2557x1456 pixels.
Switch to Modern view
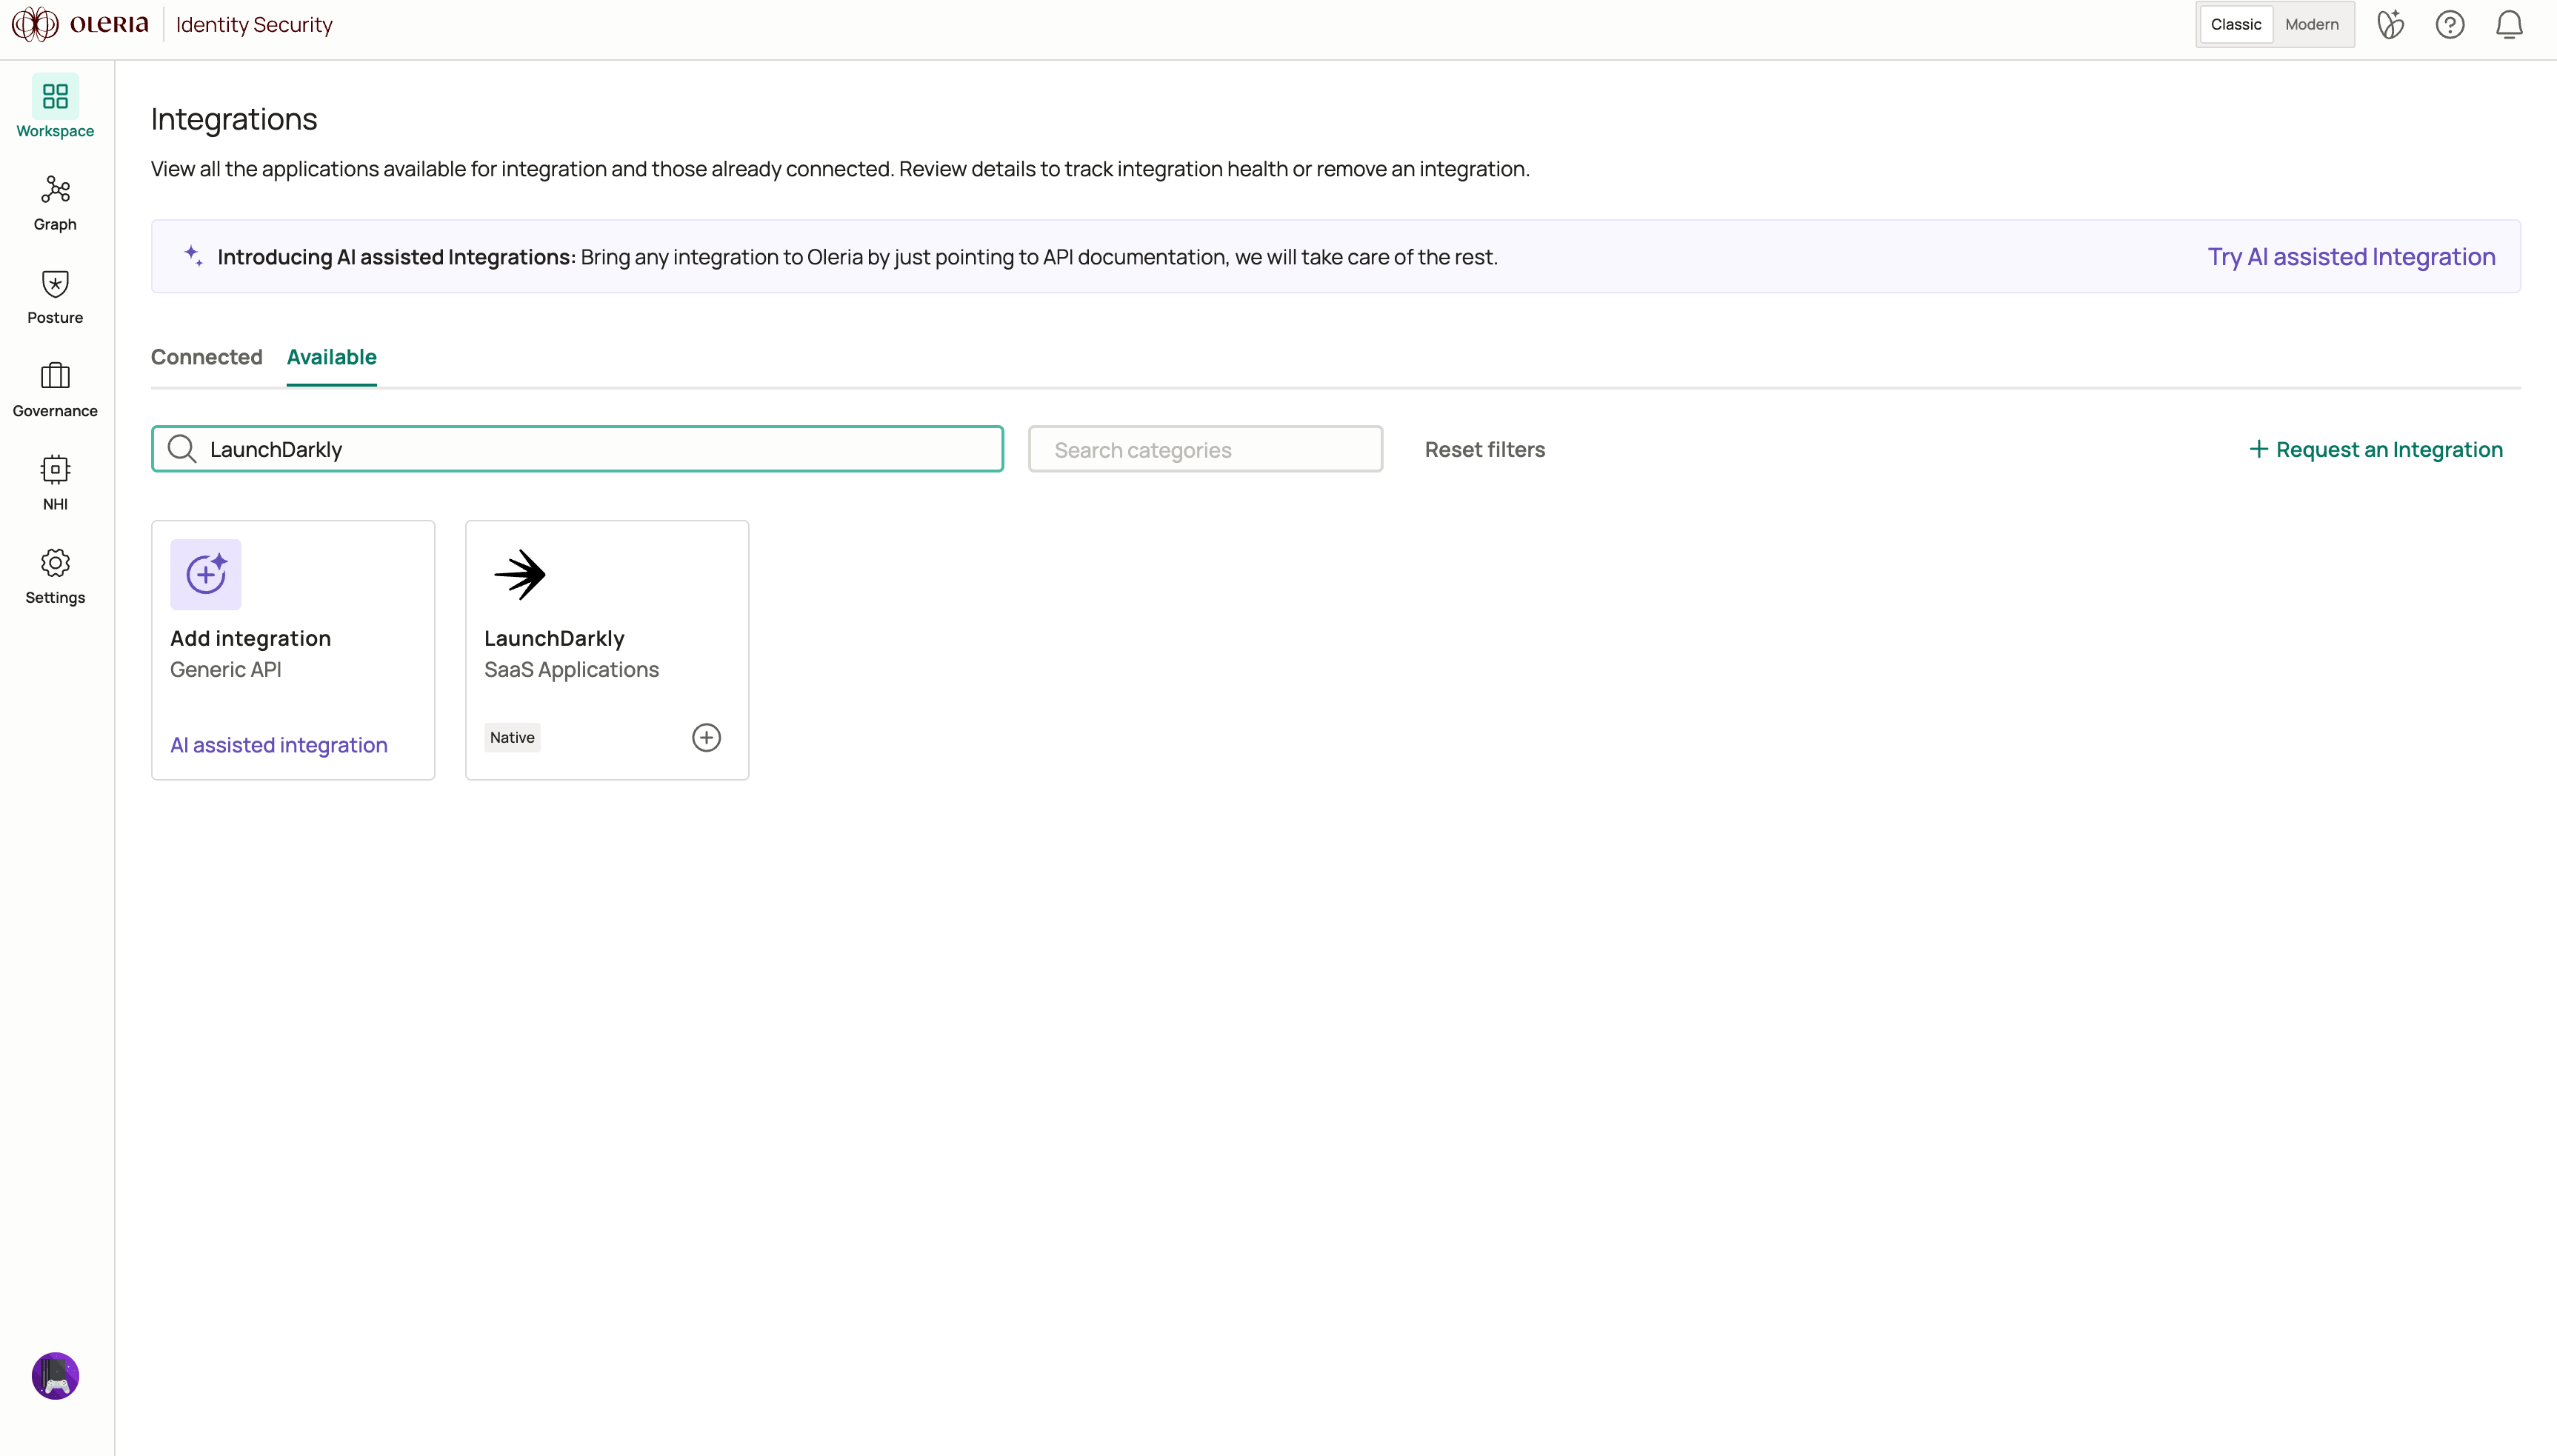click(x=2311, y=24)
